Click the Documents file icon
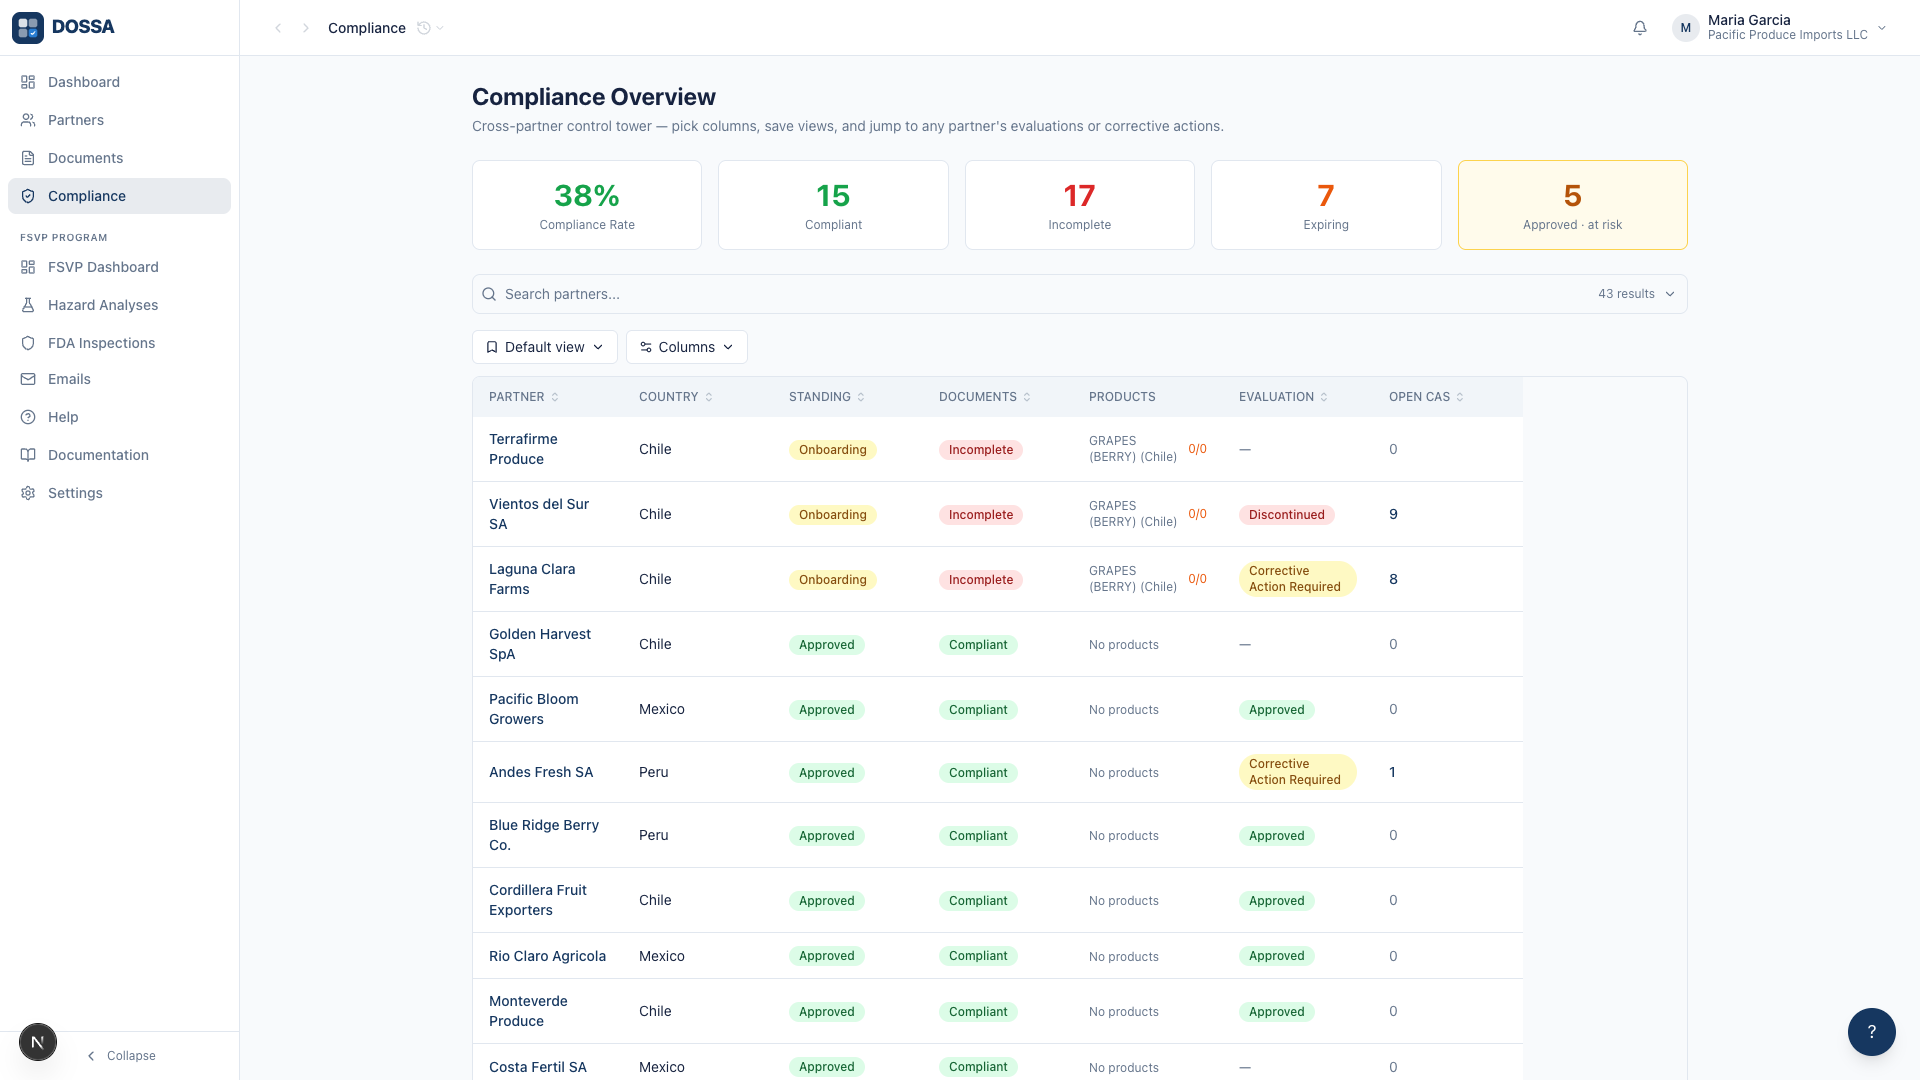This screenshot has height=1080, width=1920. point(28,158)
